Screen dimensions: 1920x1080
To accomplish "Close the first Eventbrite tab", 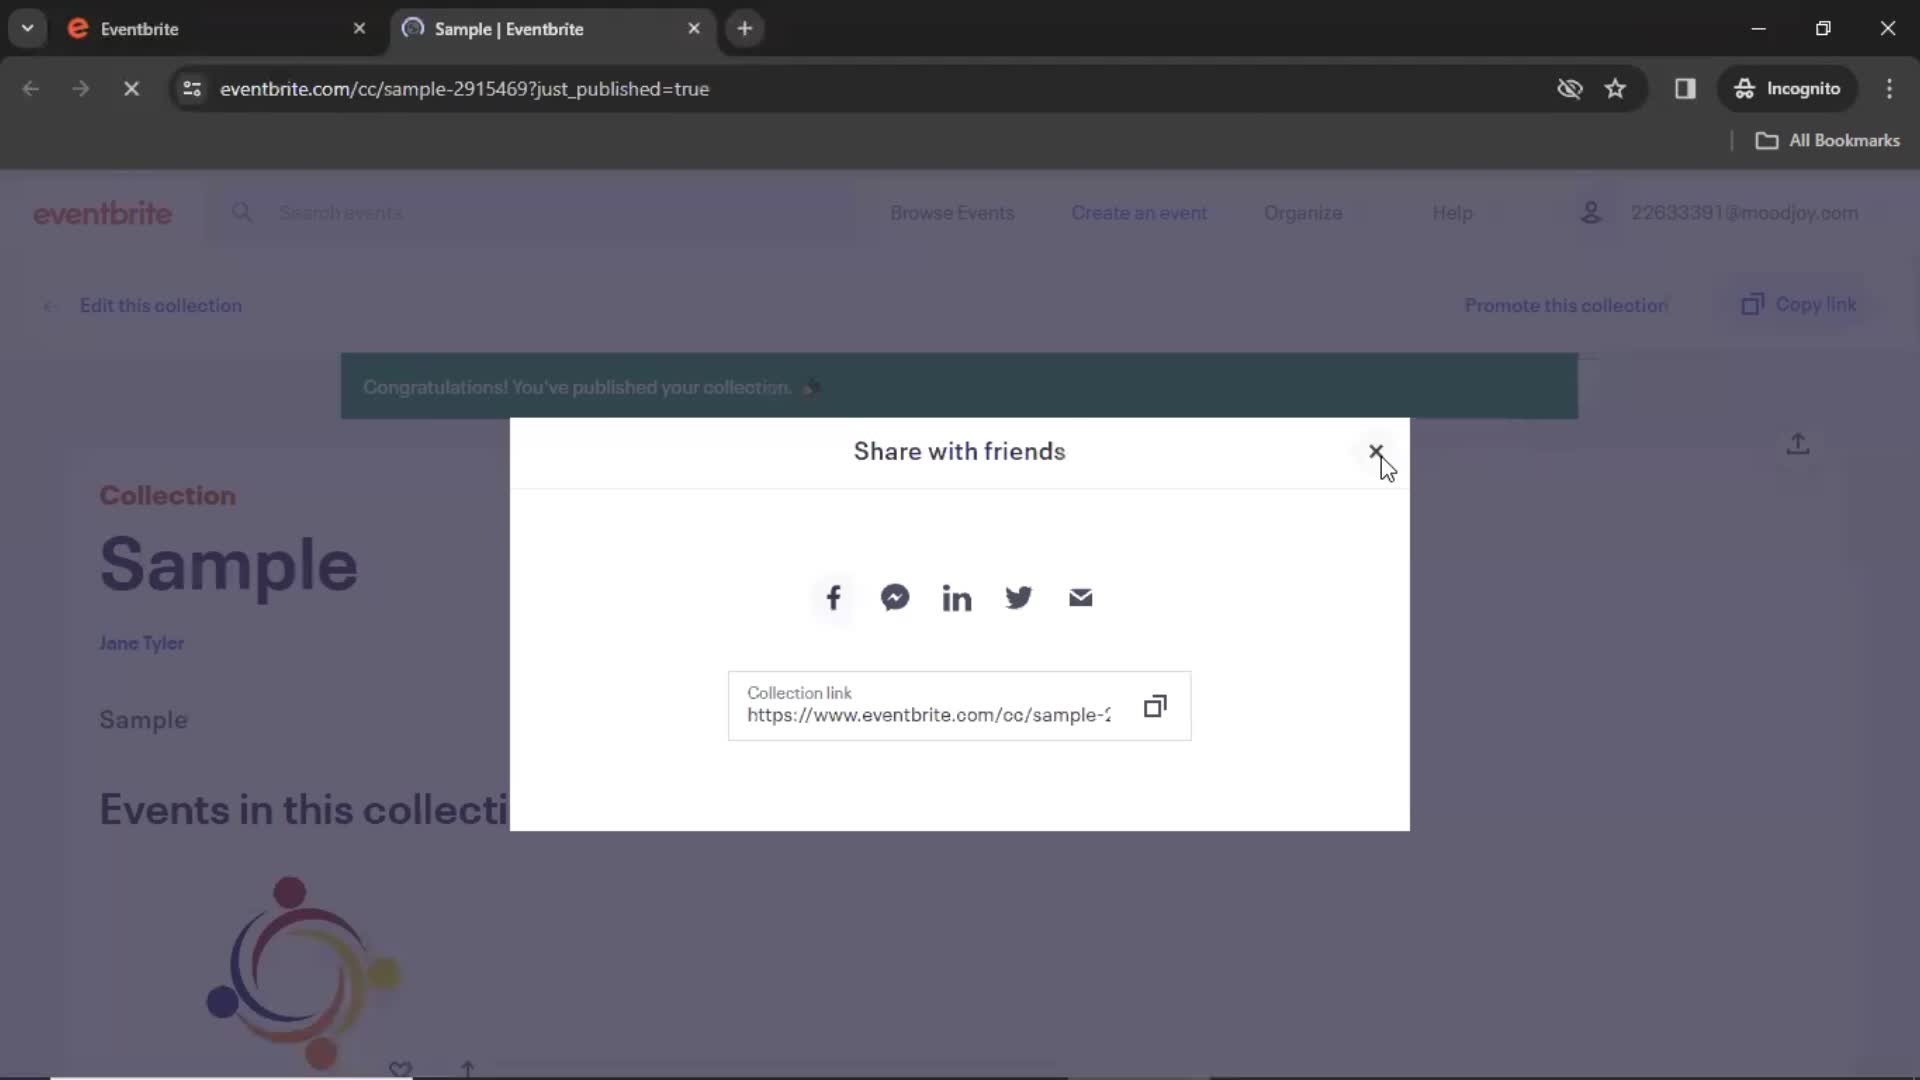I will [x=359, y=29].
